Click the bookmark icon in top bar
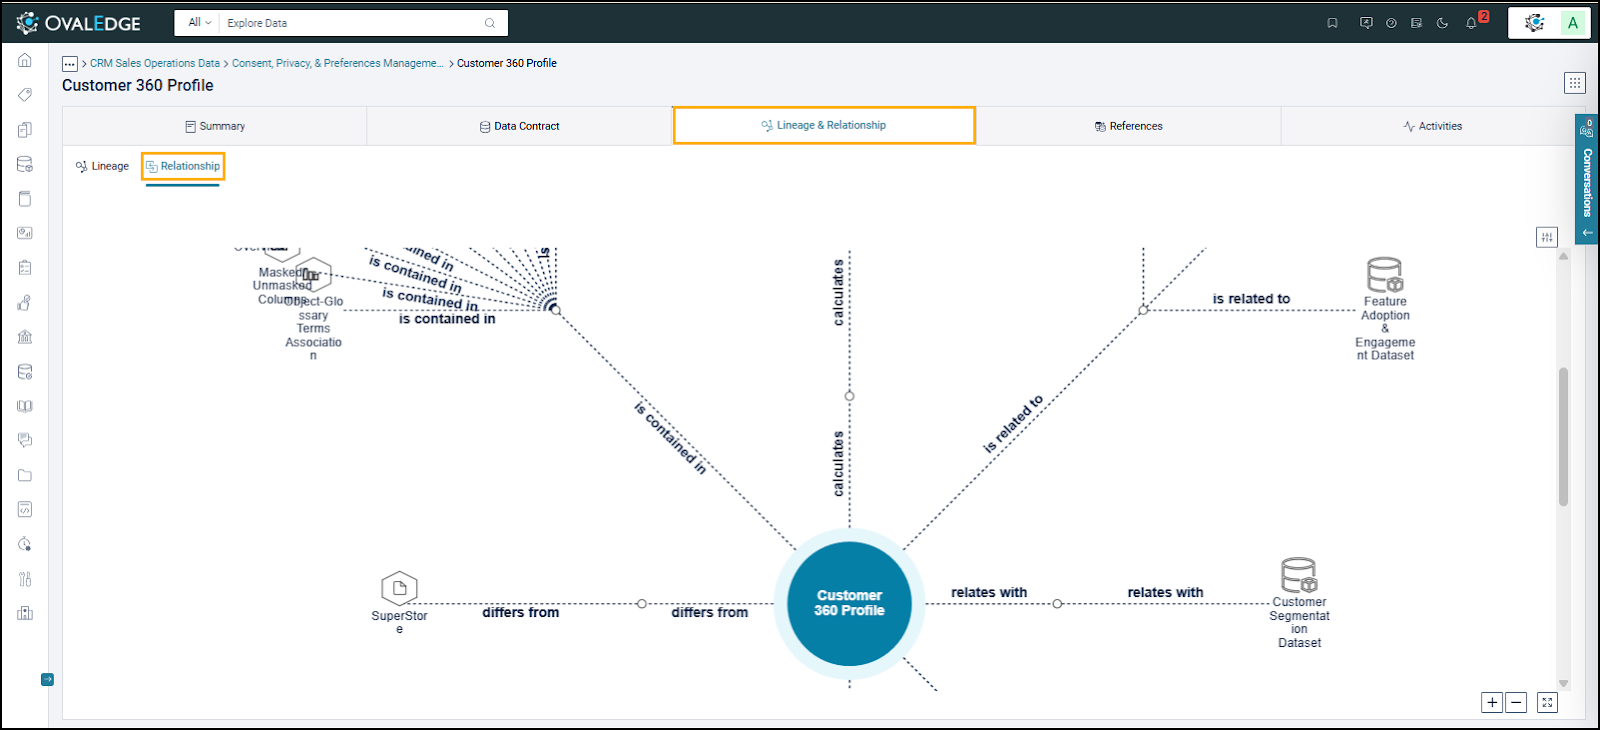This screenshot has height=730, width=1600. 1332,23
